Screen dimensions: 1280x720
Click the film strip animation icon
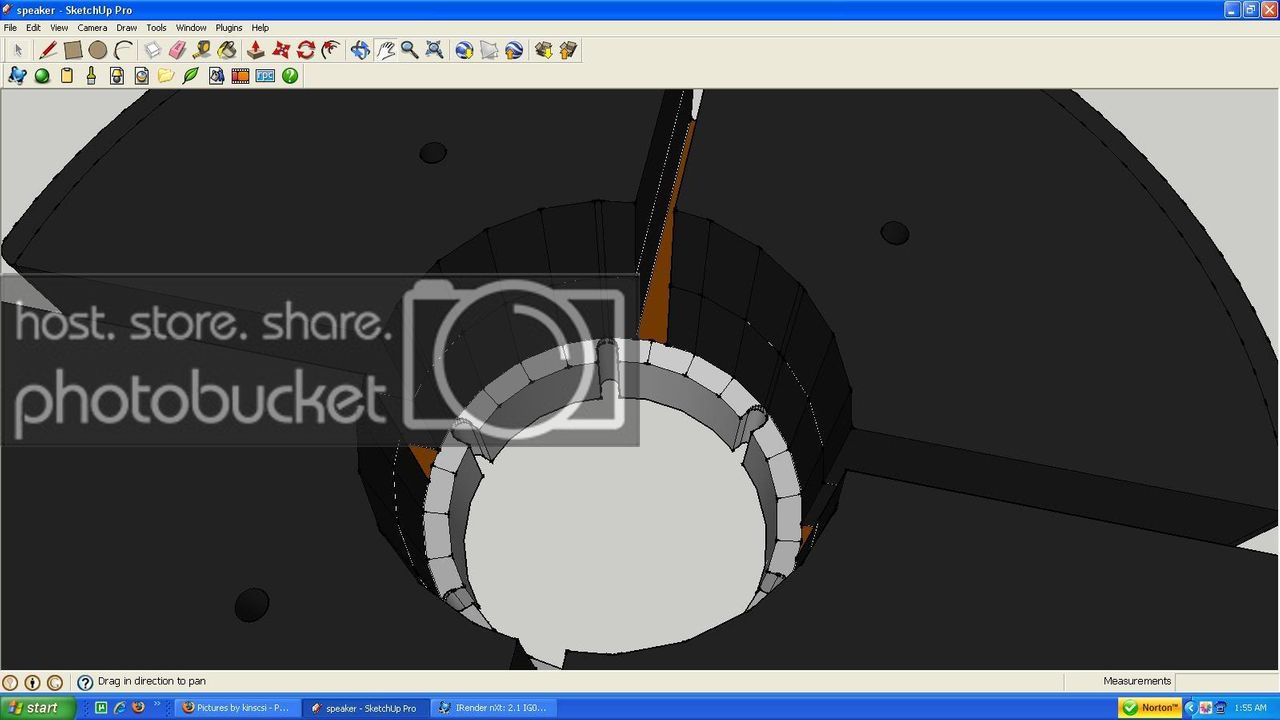coord(240,75)
